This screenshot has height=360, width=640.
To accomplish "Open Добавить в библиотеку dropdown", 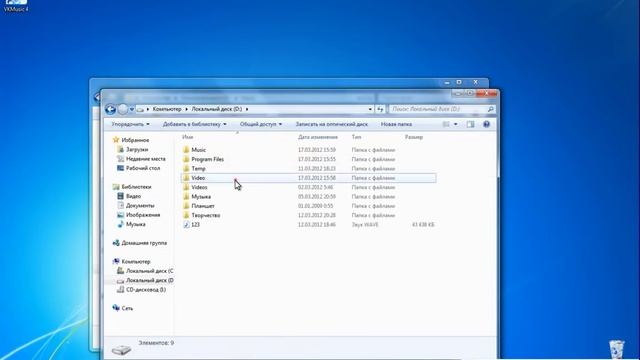I will click(x=194, y=124).
